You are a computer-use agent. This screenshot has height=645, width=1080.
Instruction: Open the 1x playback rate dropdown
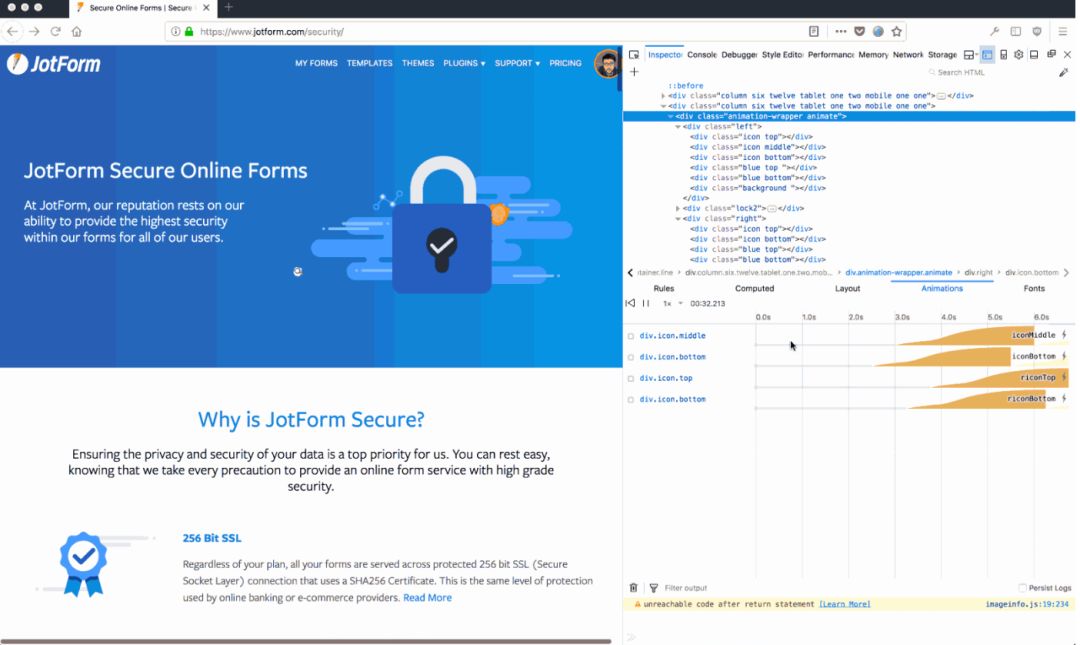[672, 303]
